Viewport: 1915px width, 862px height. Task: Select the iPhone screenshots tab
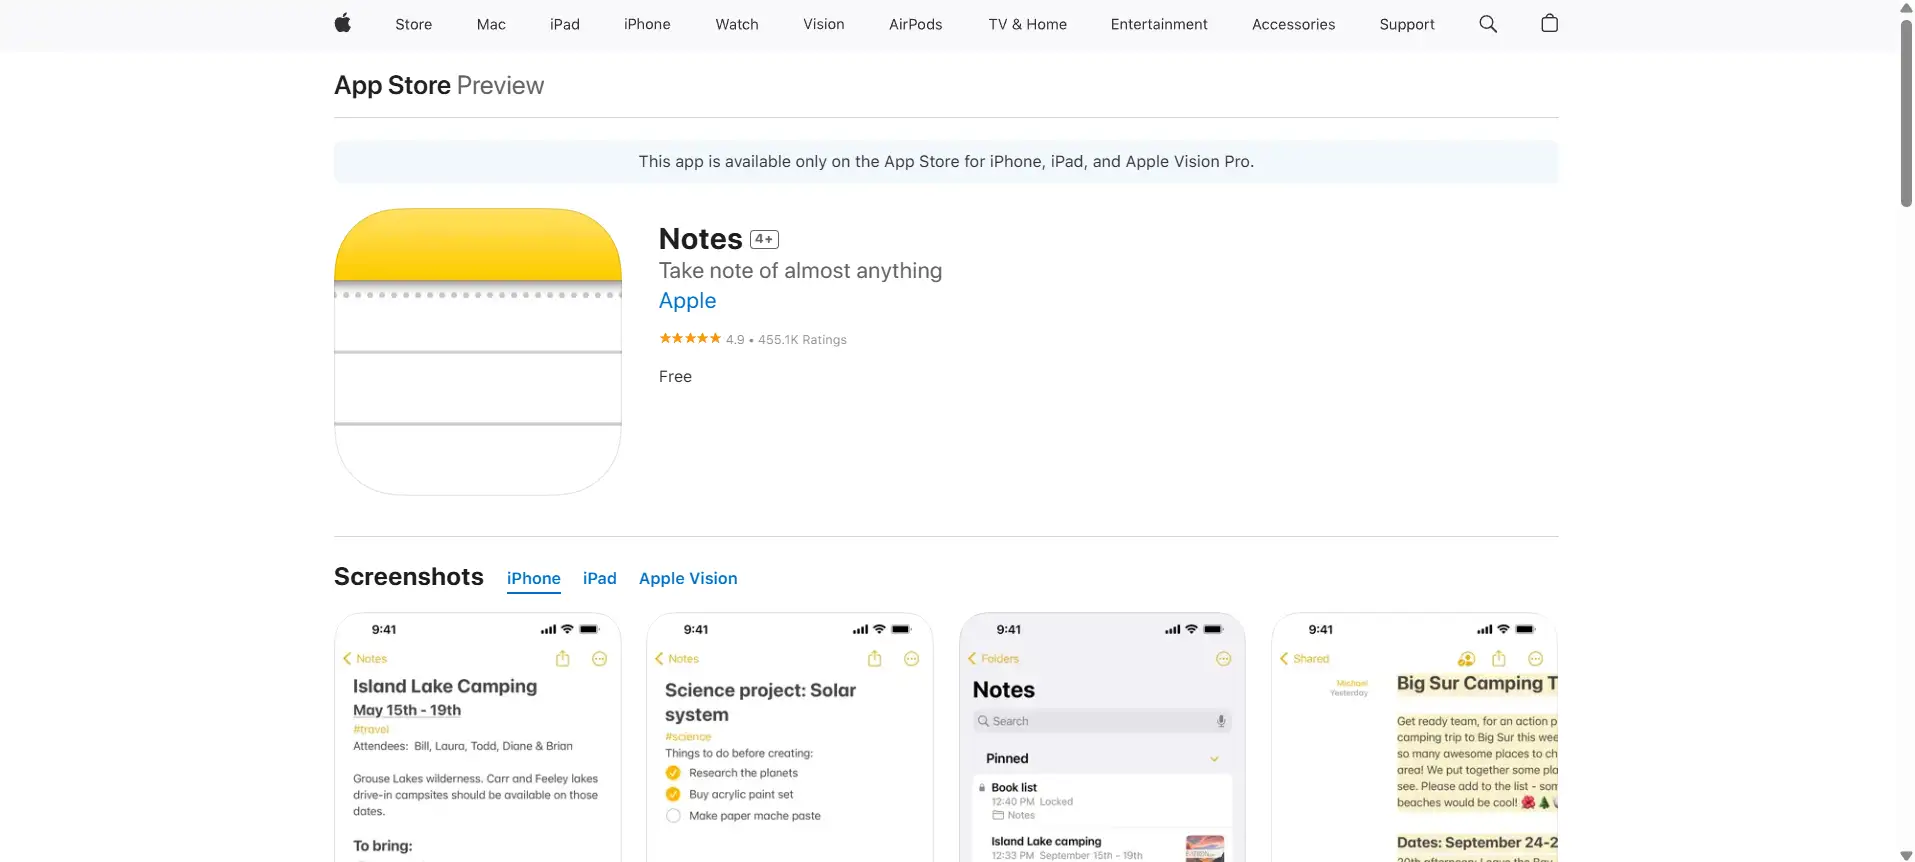[x=534, y=578]
